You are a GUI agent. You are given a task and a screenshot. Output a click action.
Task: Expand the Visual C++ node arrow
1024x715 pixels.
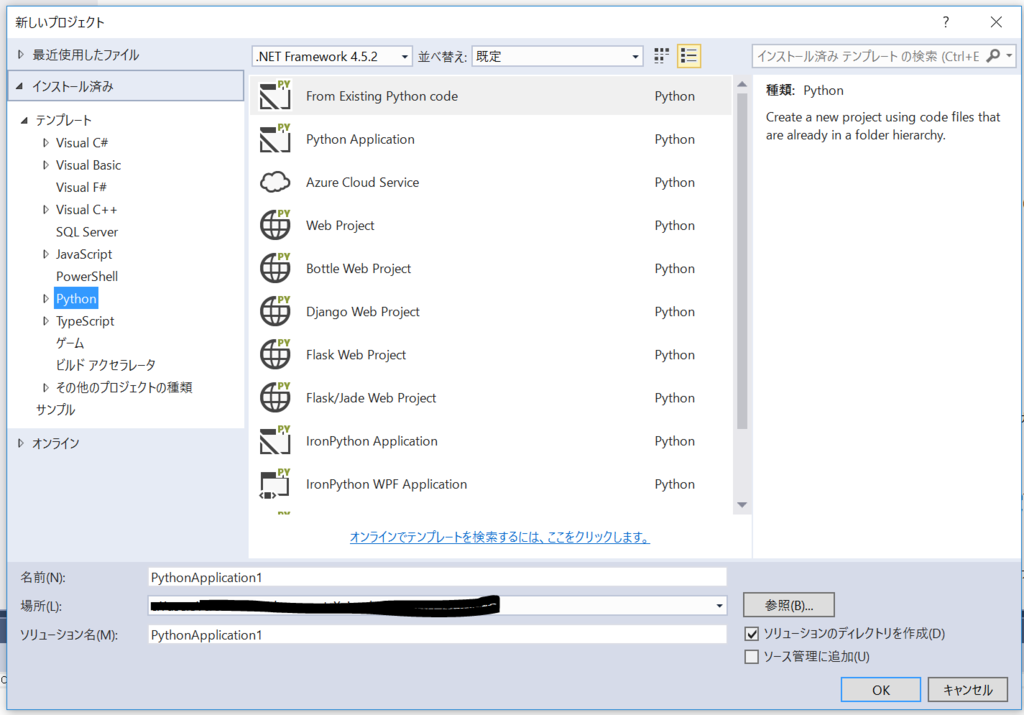[45, 210]
